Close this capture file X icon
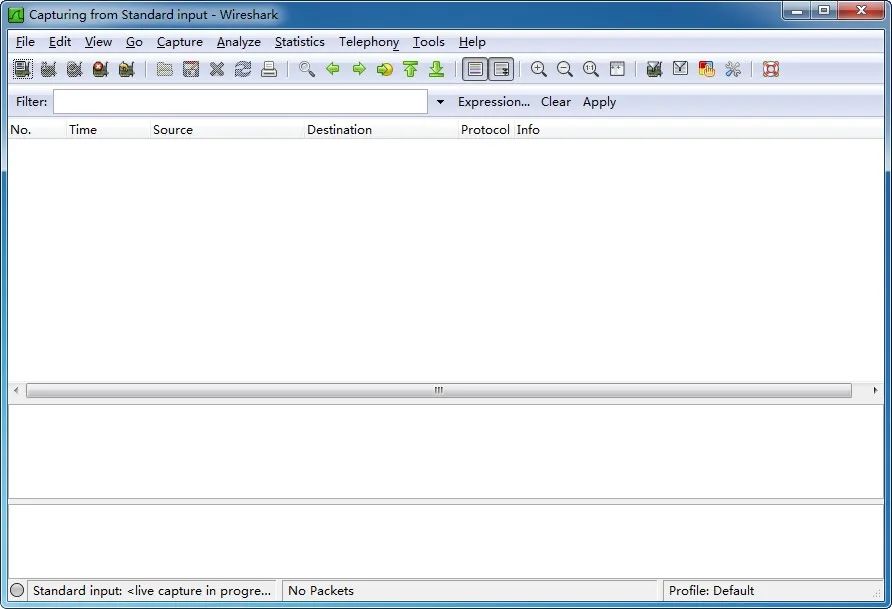The image size is (892, 609). tap(217, 69)
